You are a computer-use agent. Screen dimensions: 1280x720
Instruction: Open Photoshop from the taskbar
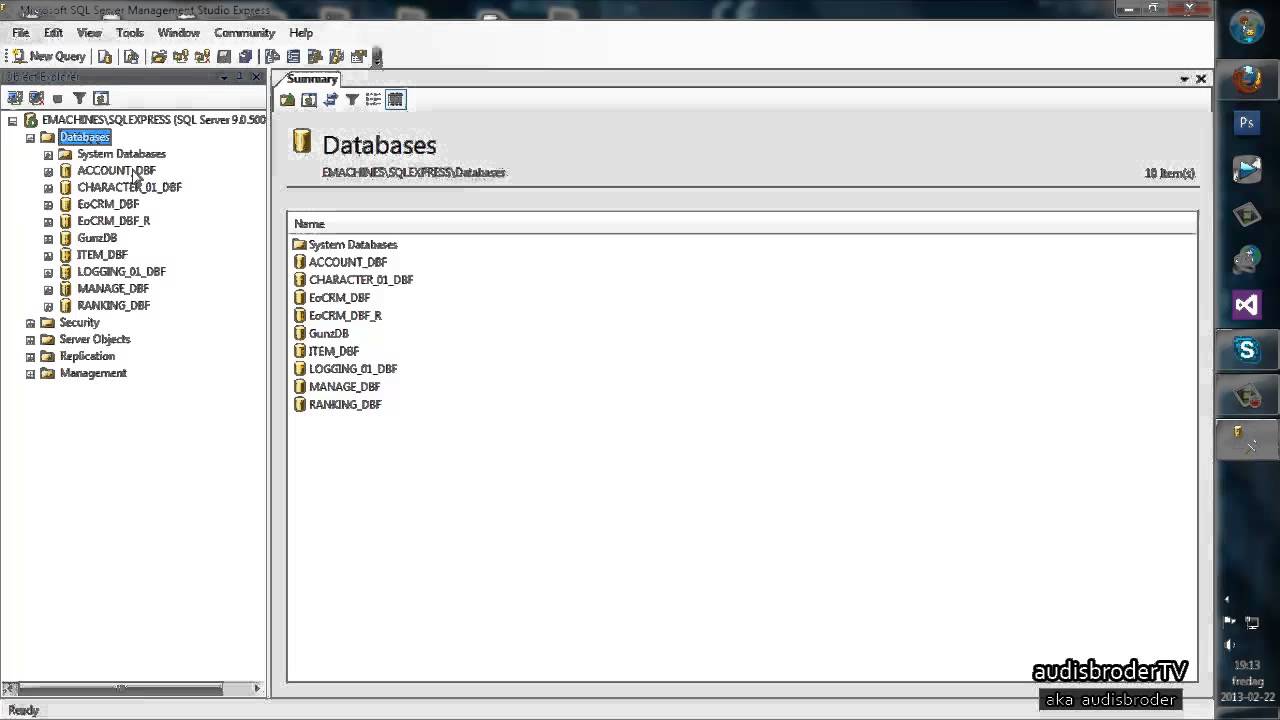[1247, 122]
